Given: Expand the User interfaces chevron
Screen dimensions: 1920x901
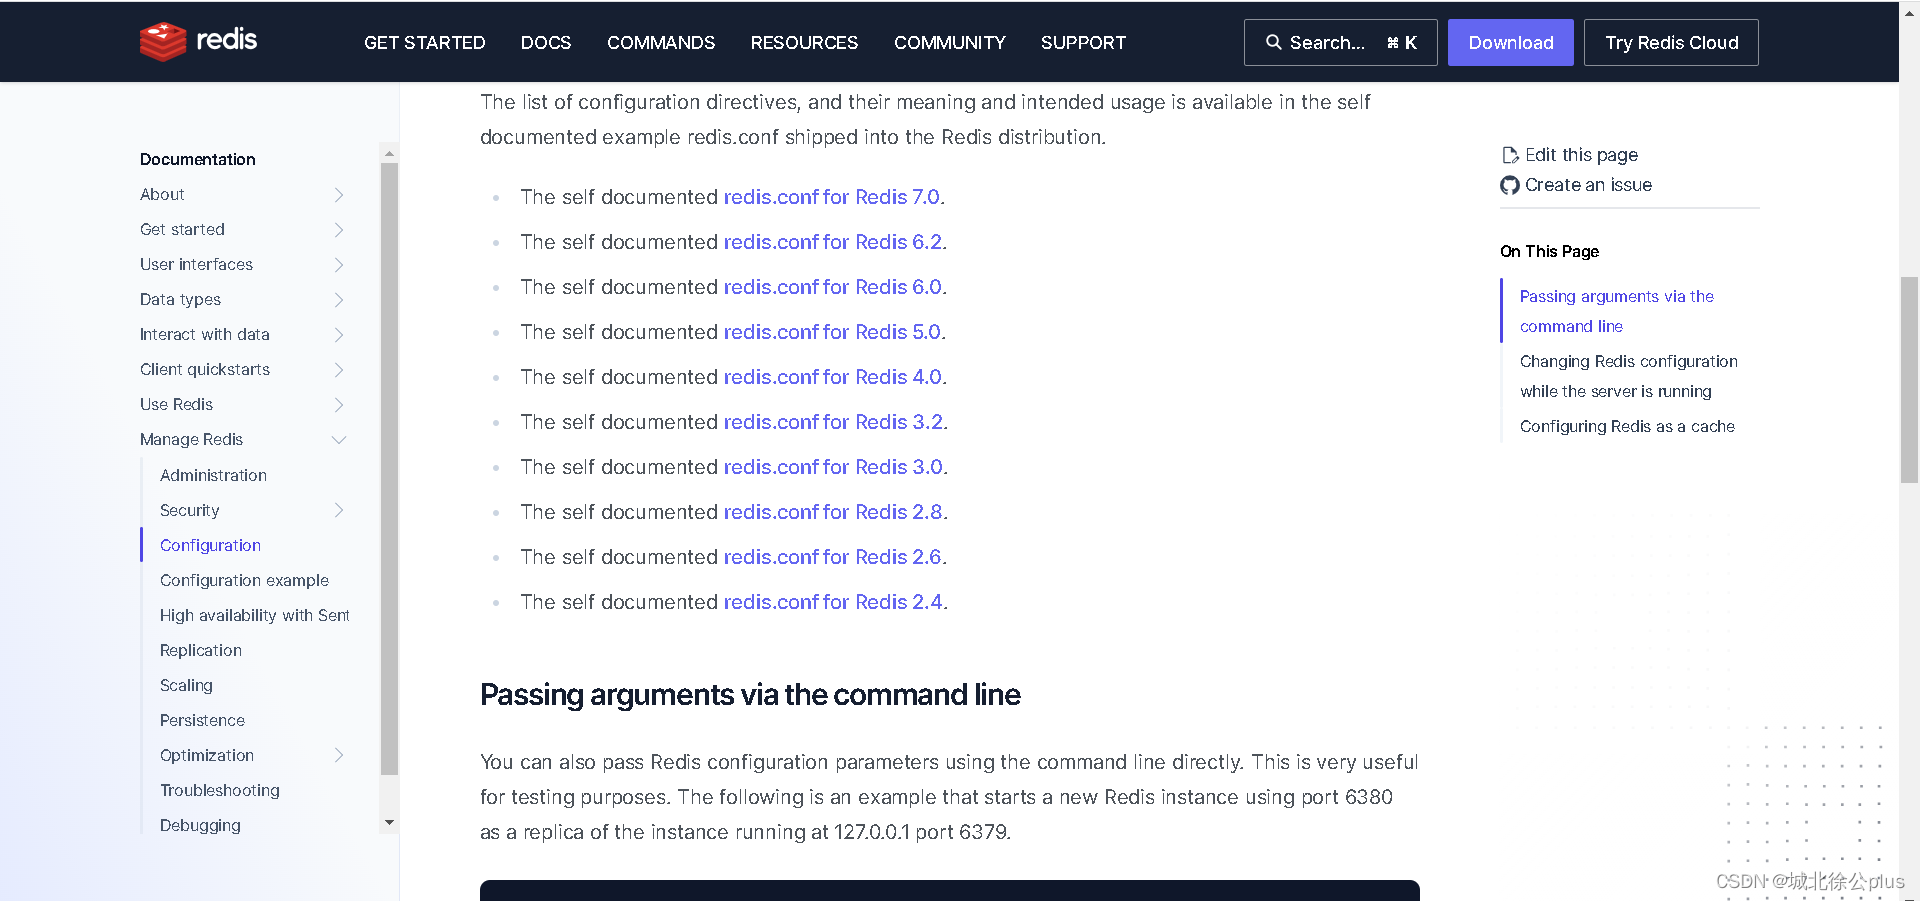Looking at the screenshot, I should pos(339,264).
